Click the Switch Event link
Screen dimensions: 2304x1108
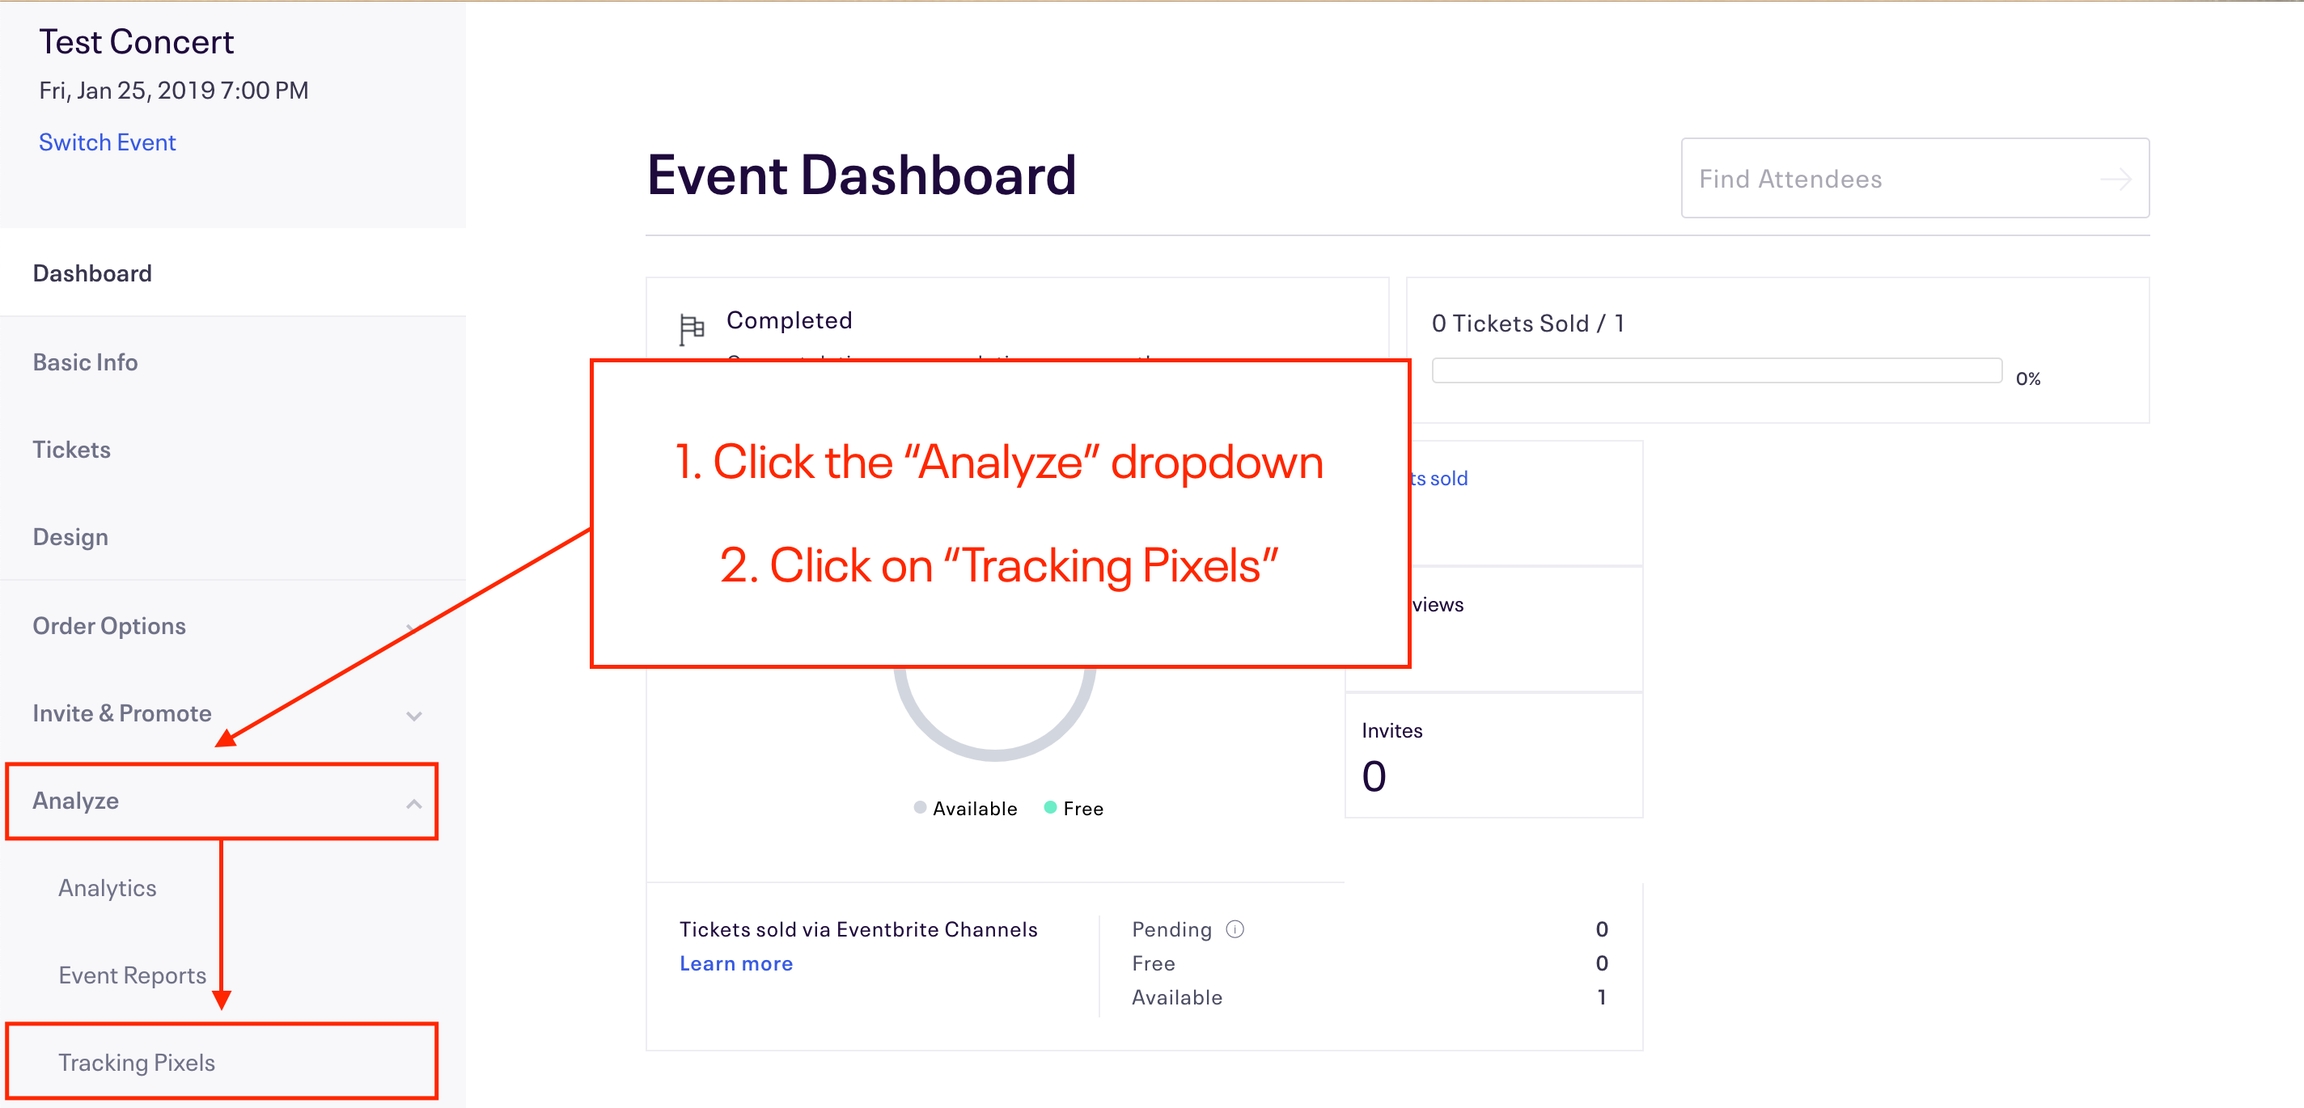pyautogui.click(x=107, y=142)
